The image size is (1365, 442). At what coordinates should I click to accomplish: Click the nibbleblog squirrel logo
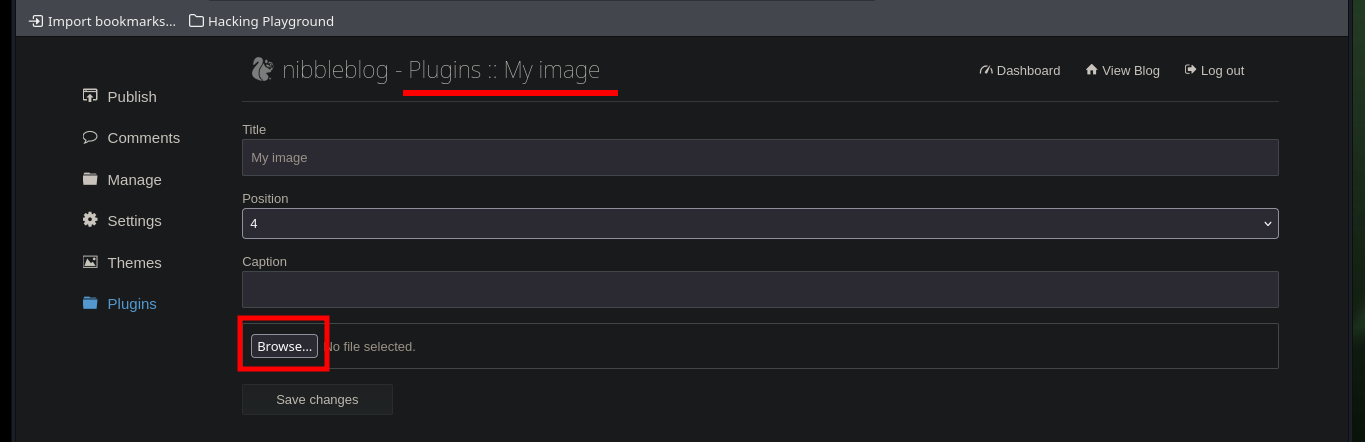pos(262,70)
